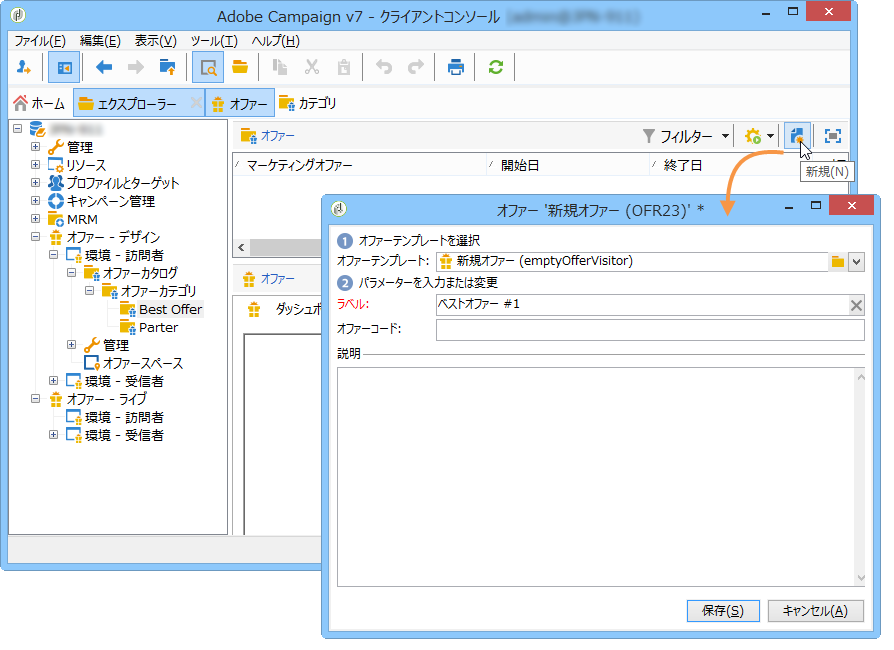Screen dimensions: 894x650
Task: Click the copy icon in toolbar
Action: 279,67
